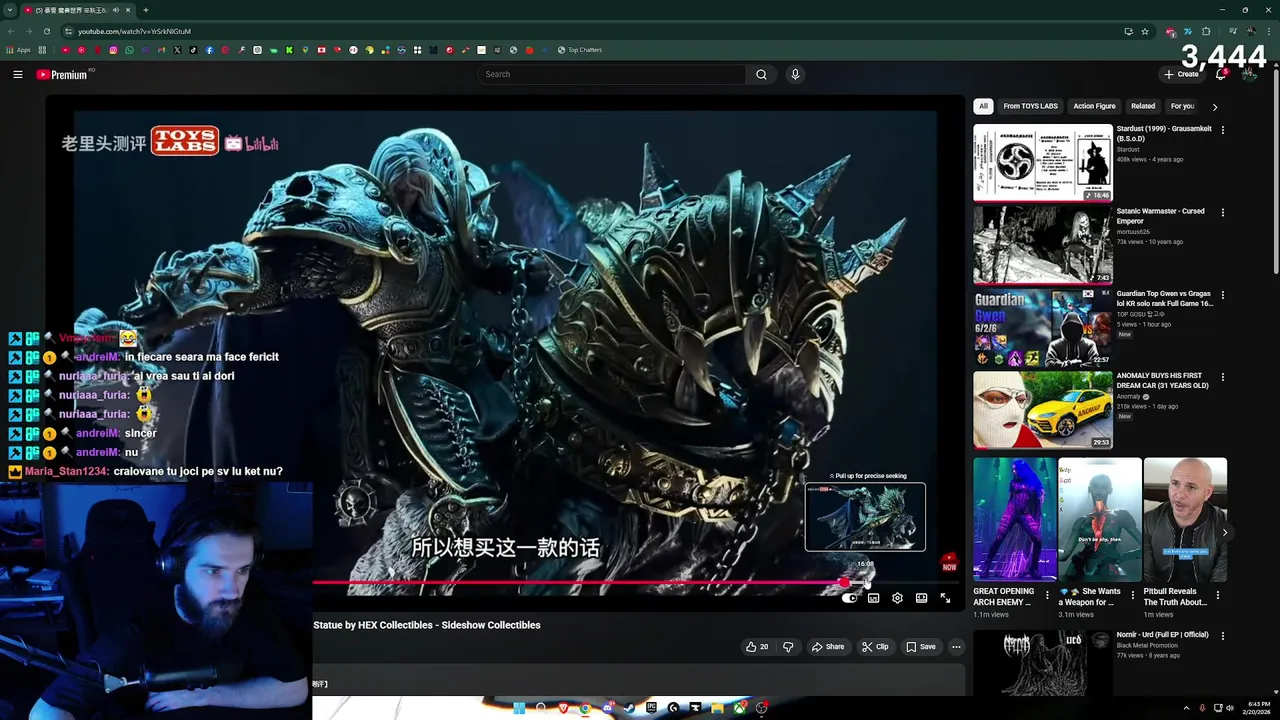Toggle subtitles with the captions icon
1280x720 pixels.
point(873,598)
